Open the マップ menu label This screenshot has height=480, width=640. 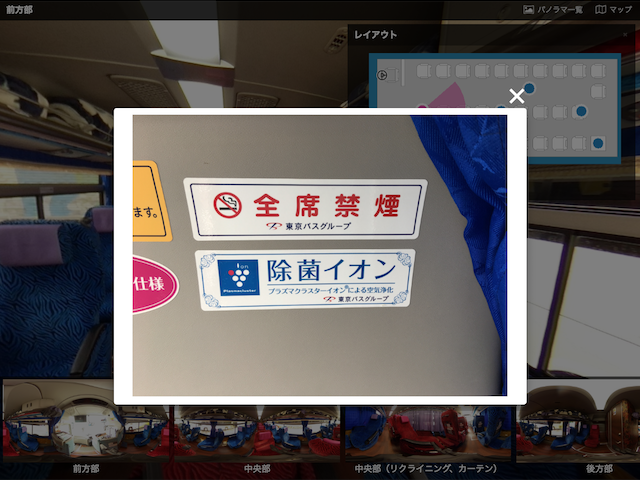[x=621, y=9]
